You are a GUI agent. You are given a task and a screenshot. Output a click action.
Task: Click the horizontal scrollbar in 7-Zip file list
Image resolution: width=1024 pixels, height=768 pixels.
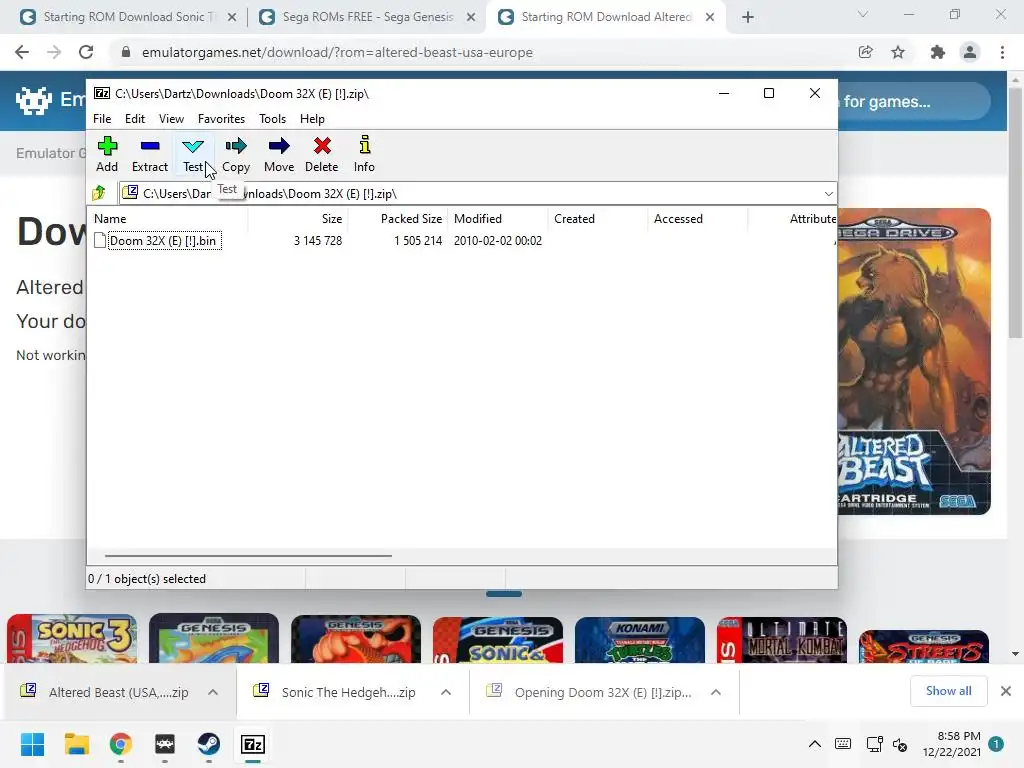coord(248,556)
